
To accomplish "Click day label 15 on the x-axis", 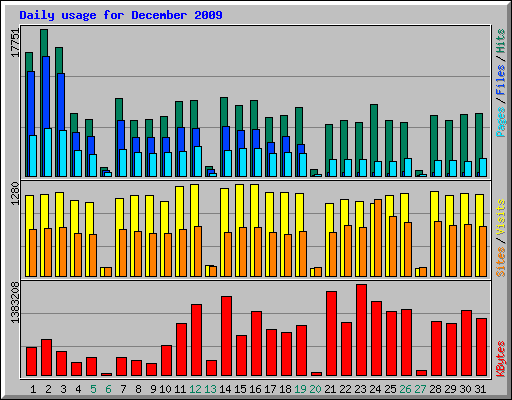I will [240, 389].
